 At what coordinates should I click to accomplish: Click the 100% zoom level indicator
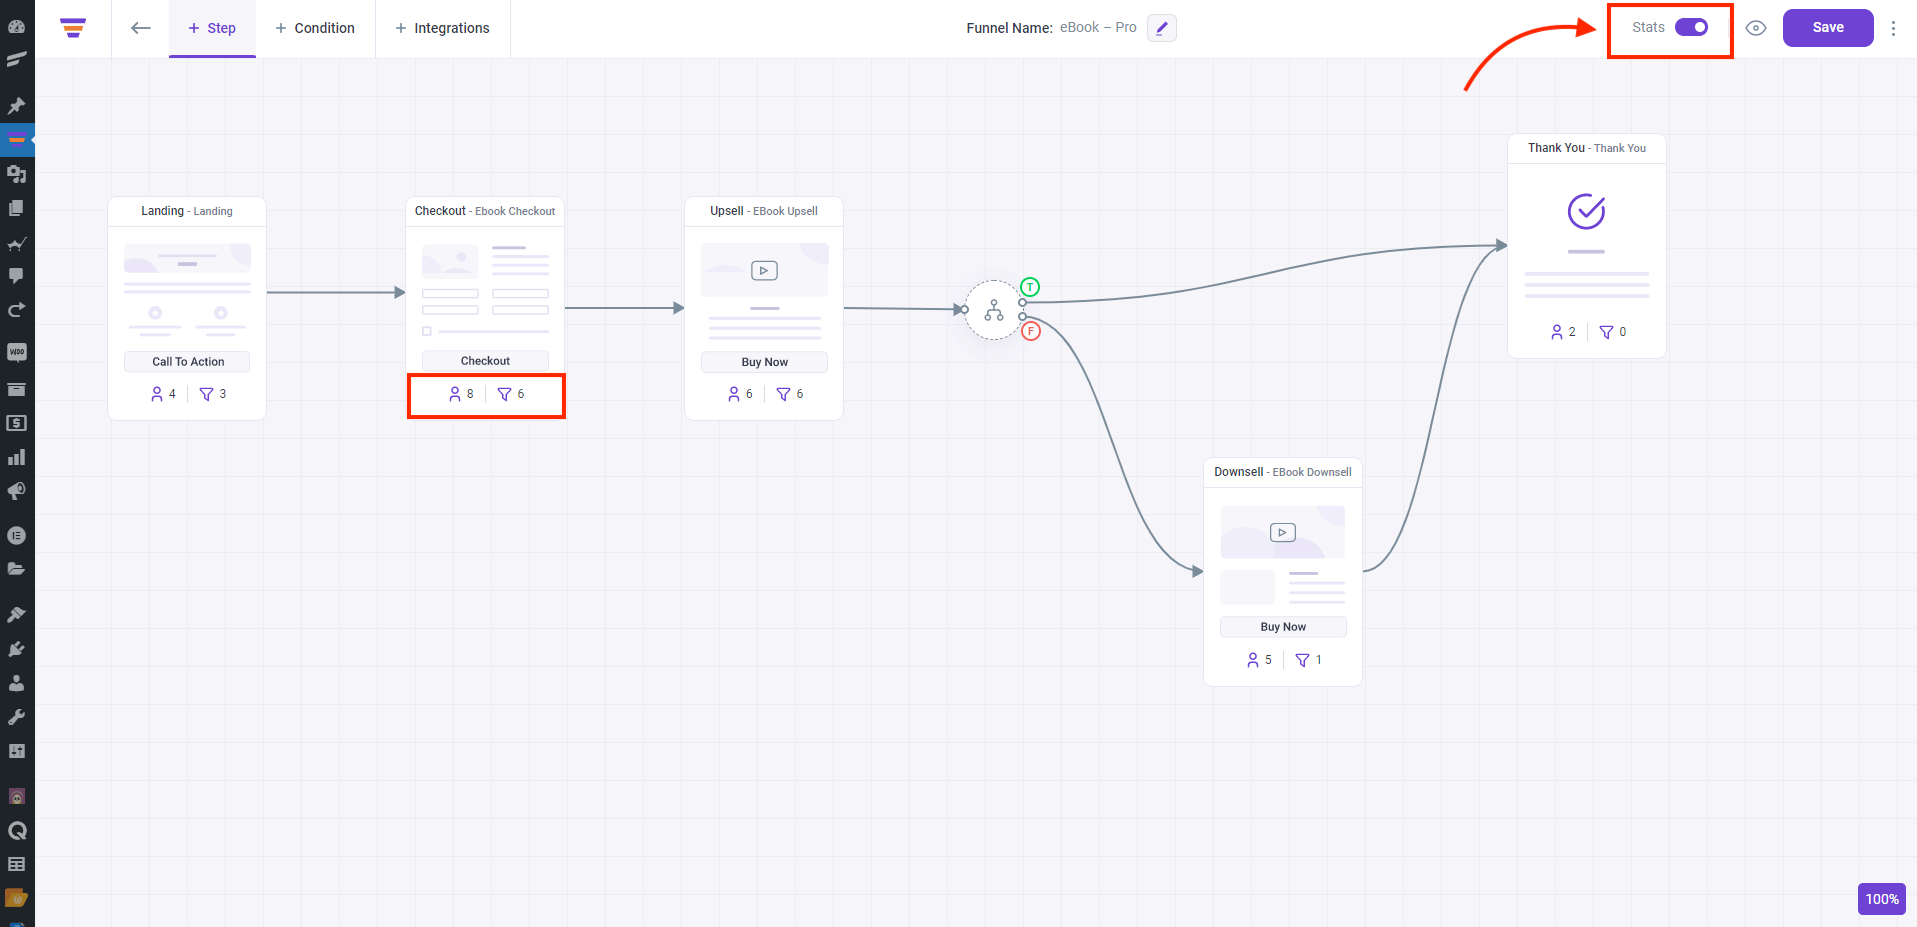click(1882, 899)
